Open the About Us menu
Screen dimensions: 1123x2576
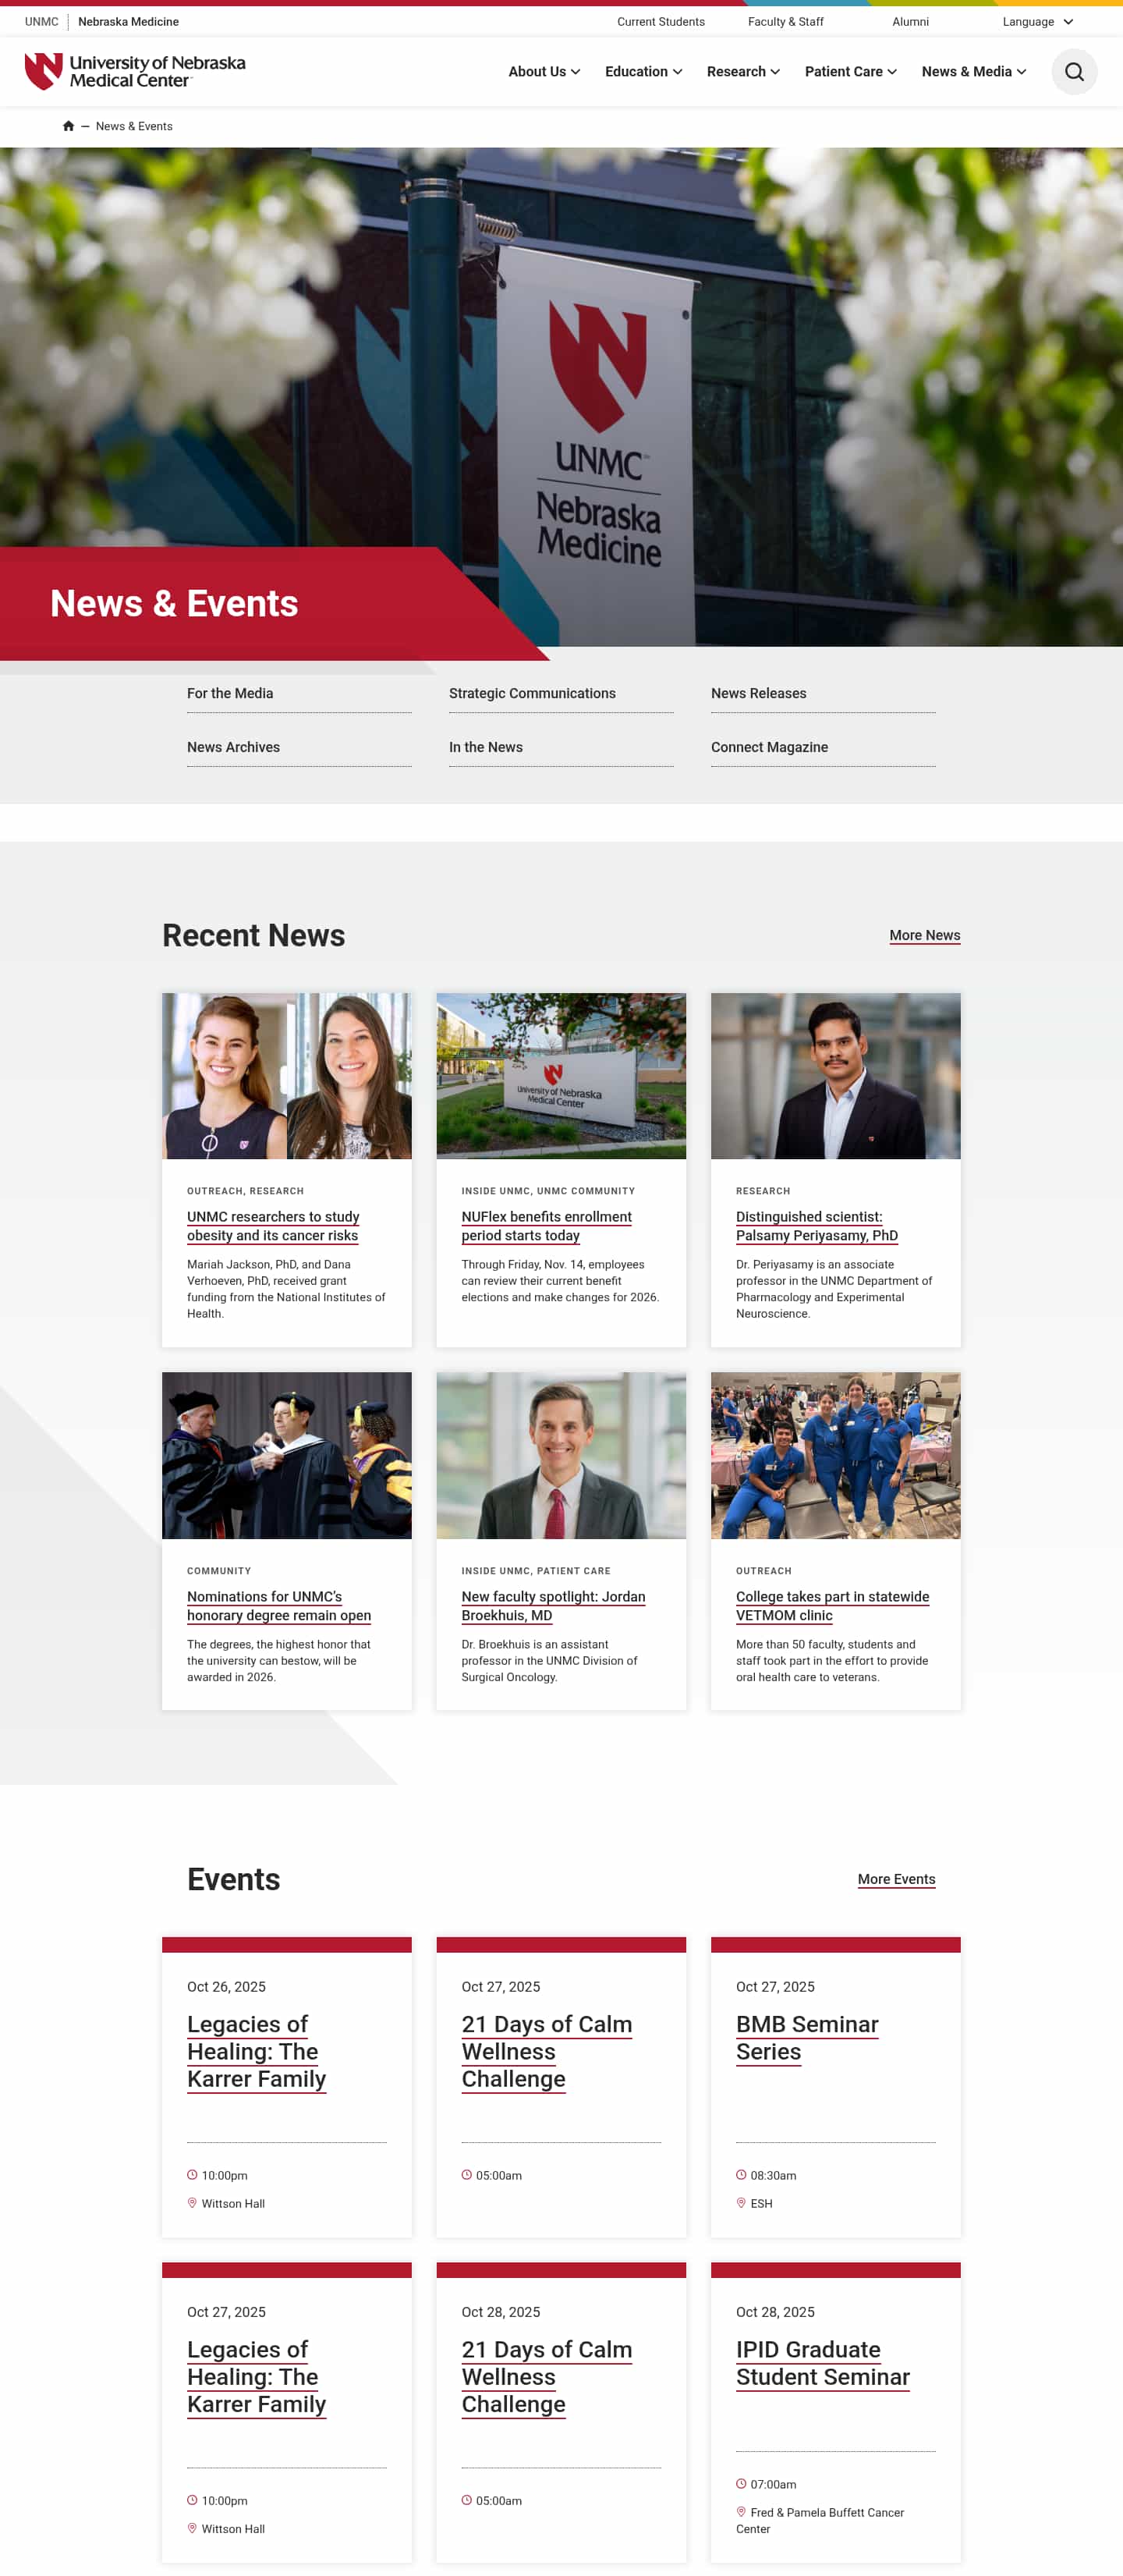[x=544, y=72]
